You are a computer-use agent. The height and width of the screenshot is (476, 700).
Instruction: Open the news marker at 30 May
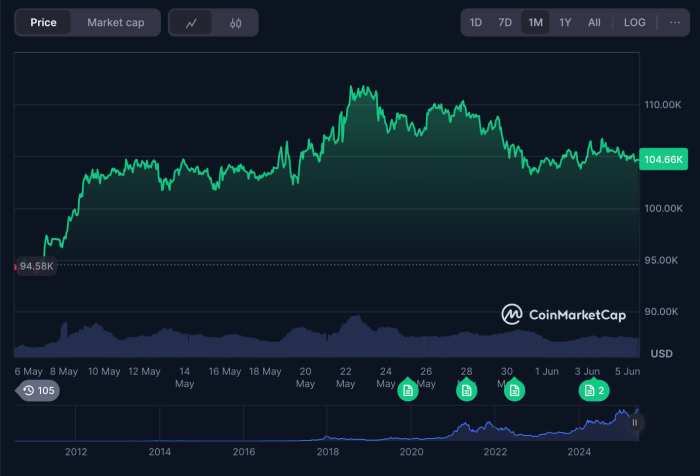tap(513, 390)
